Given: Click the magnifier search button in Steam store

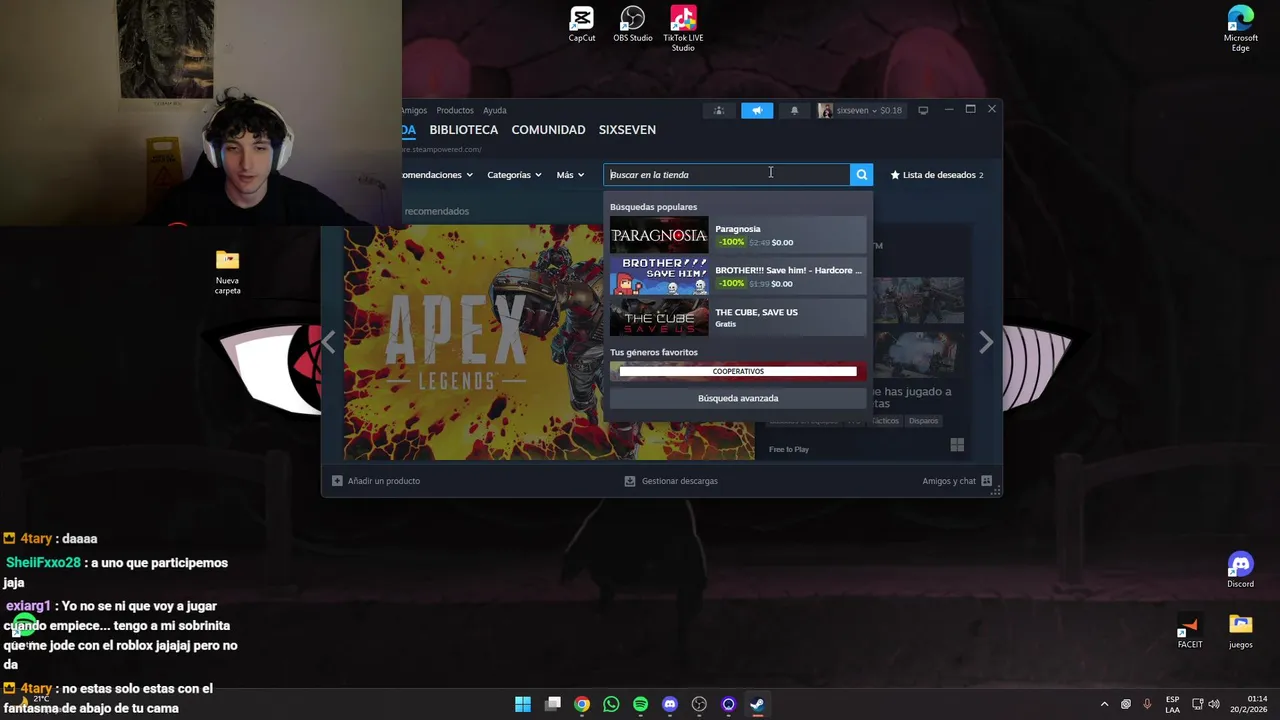Looking at the screenshot, I should click(861, 175).
